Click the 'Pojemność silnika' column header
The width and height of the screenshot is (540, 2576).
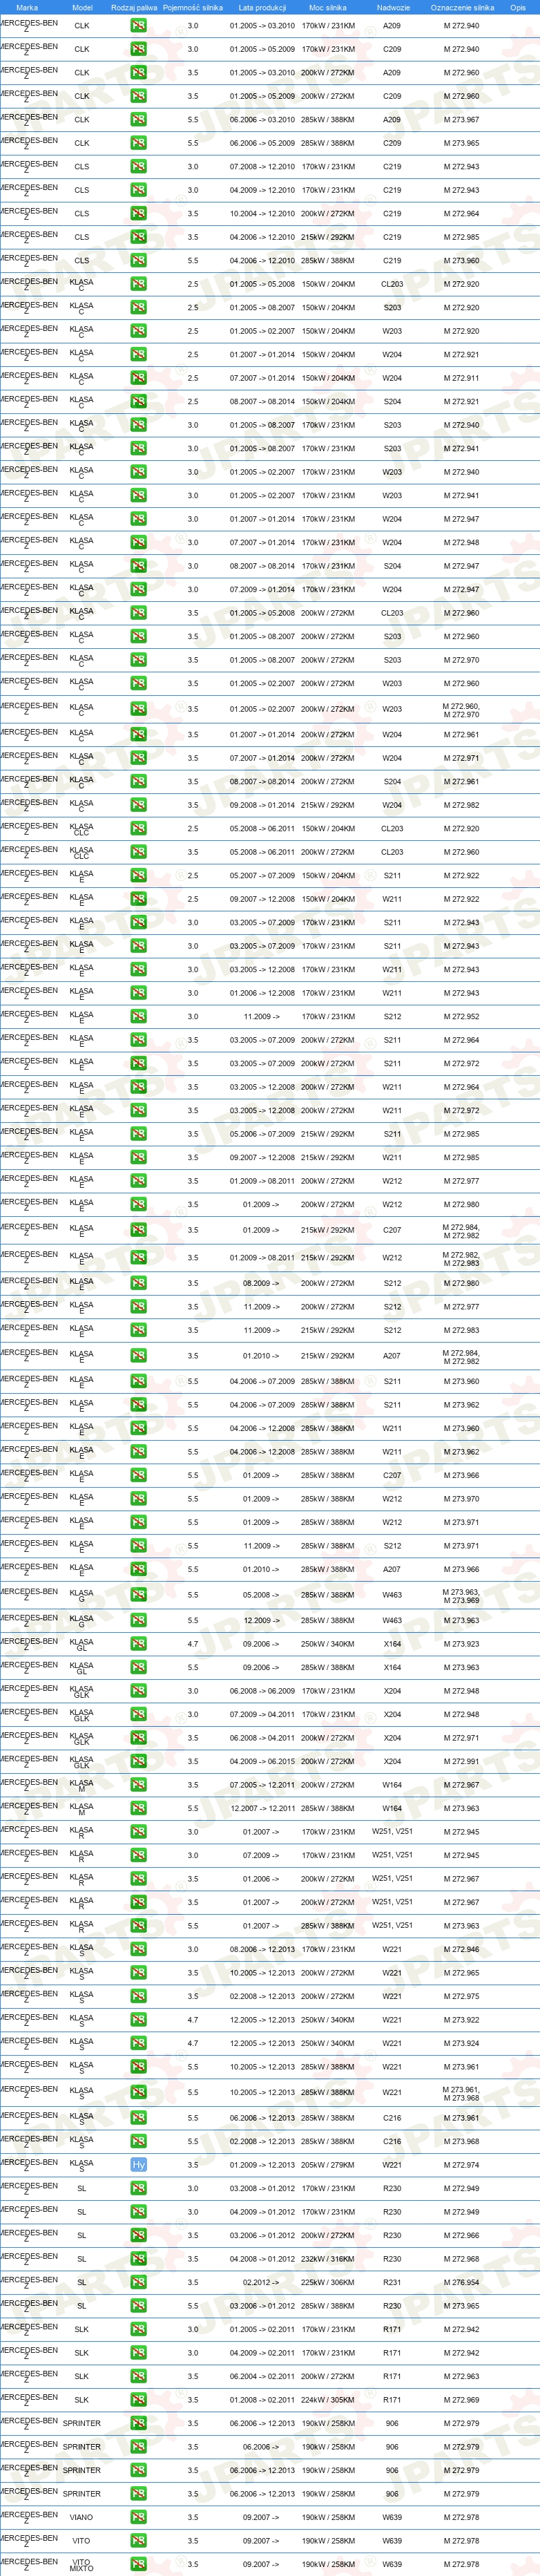click(x=193, y=7)
